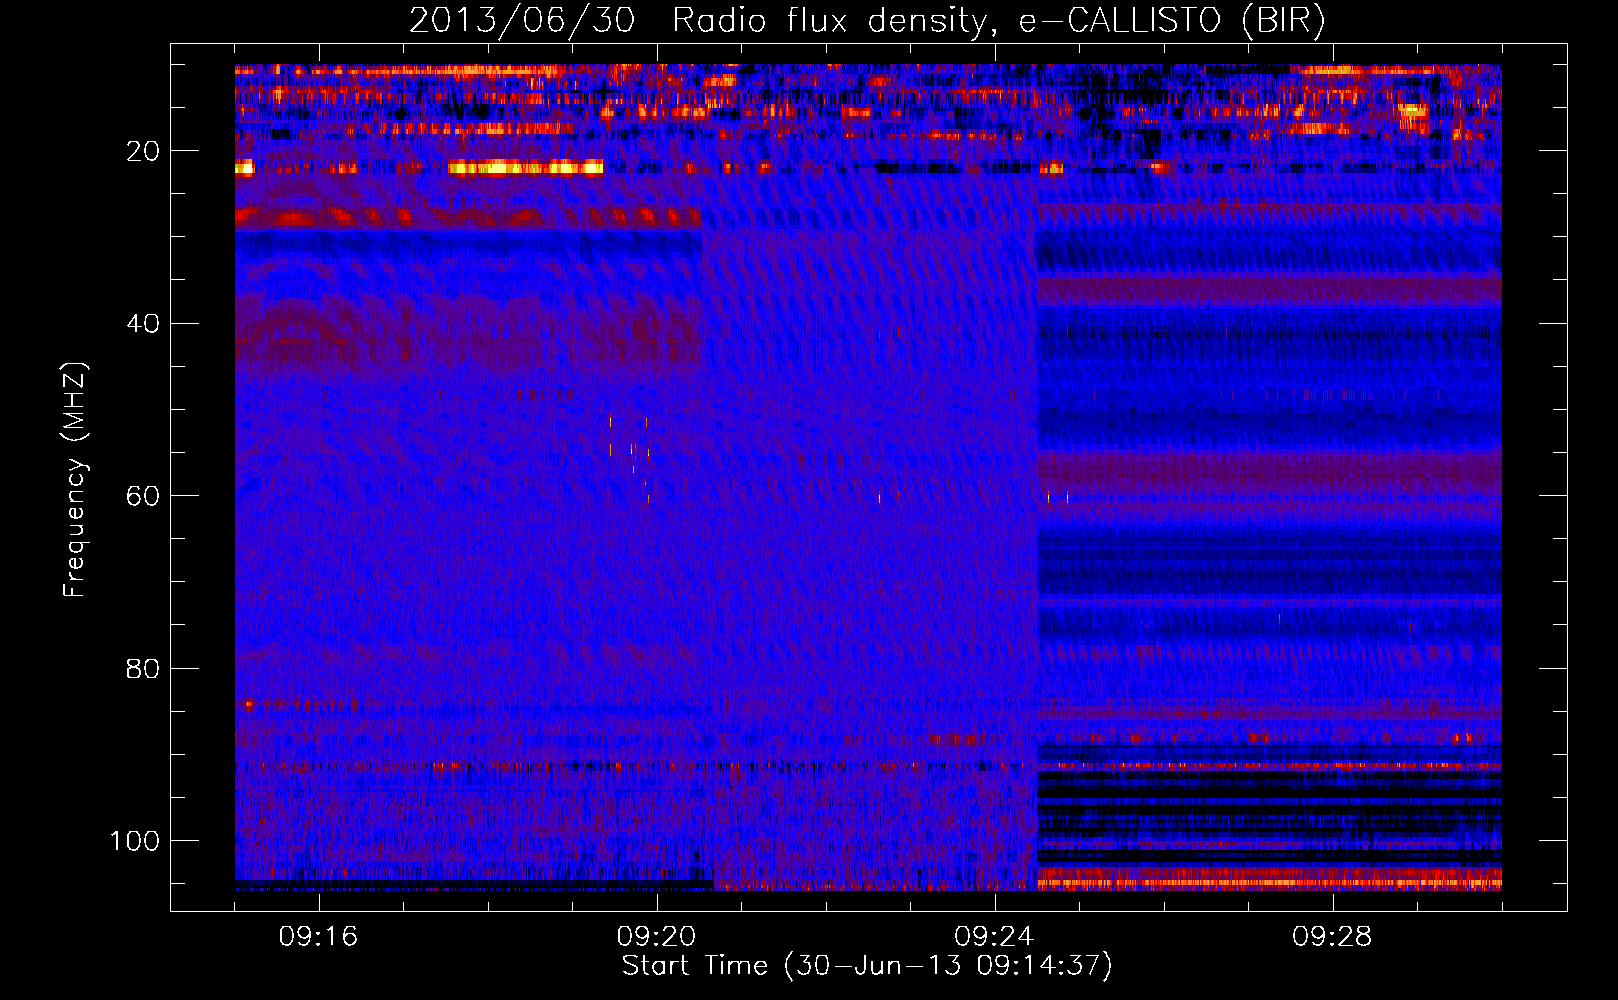This screenshot has width=1618, height=1000.
Task: Click the '100' frequency tick label
Action: tap(135, 841)
